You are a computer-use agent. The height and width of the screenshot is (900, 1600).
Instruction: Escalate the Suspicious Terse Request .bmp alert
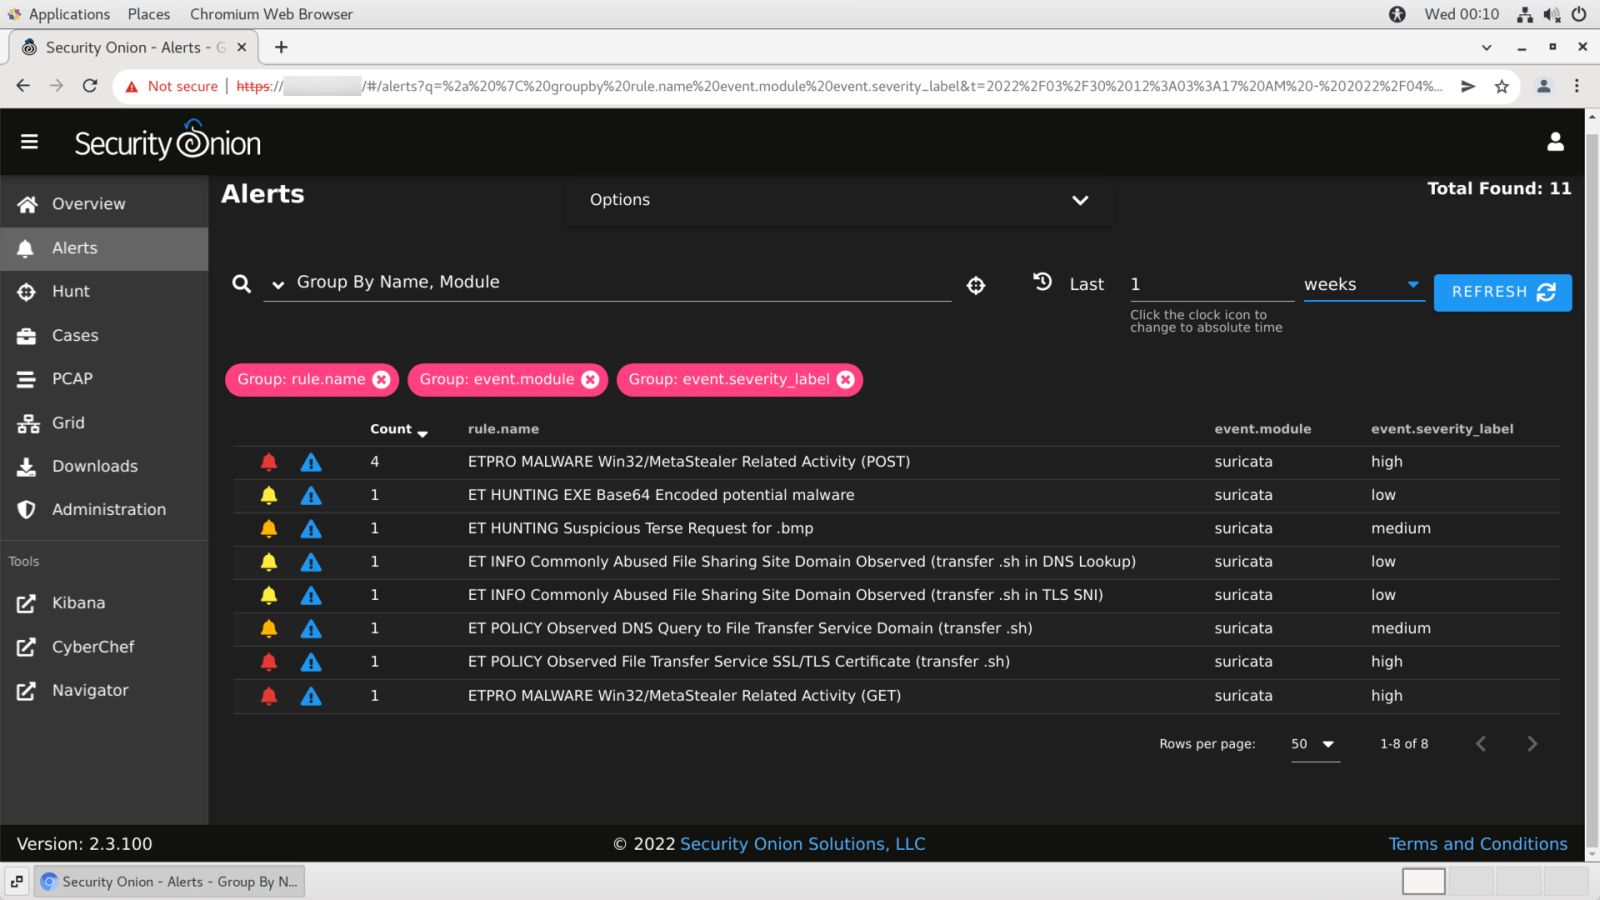pos(311,528)
